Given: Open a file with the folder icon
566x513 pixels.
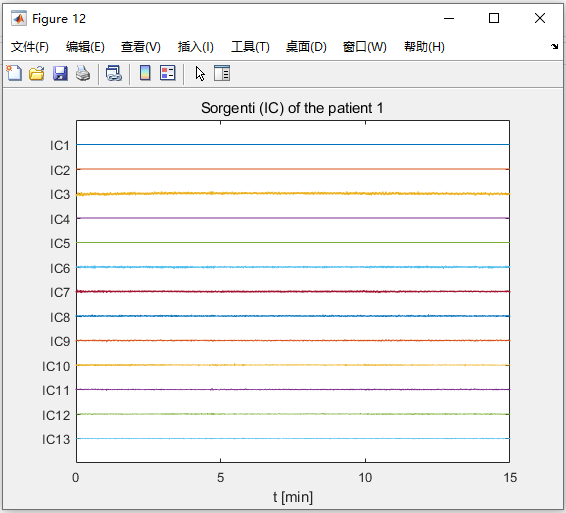Looking at the screenshot, I should (x=36, y=73).
